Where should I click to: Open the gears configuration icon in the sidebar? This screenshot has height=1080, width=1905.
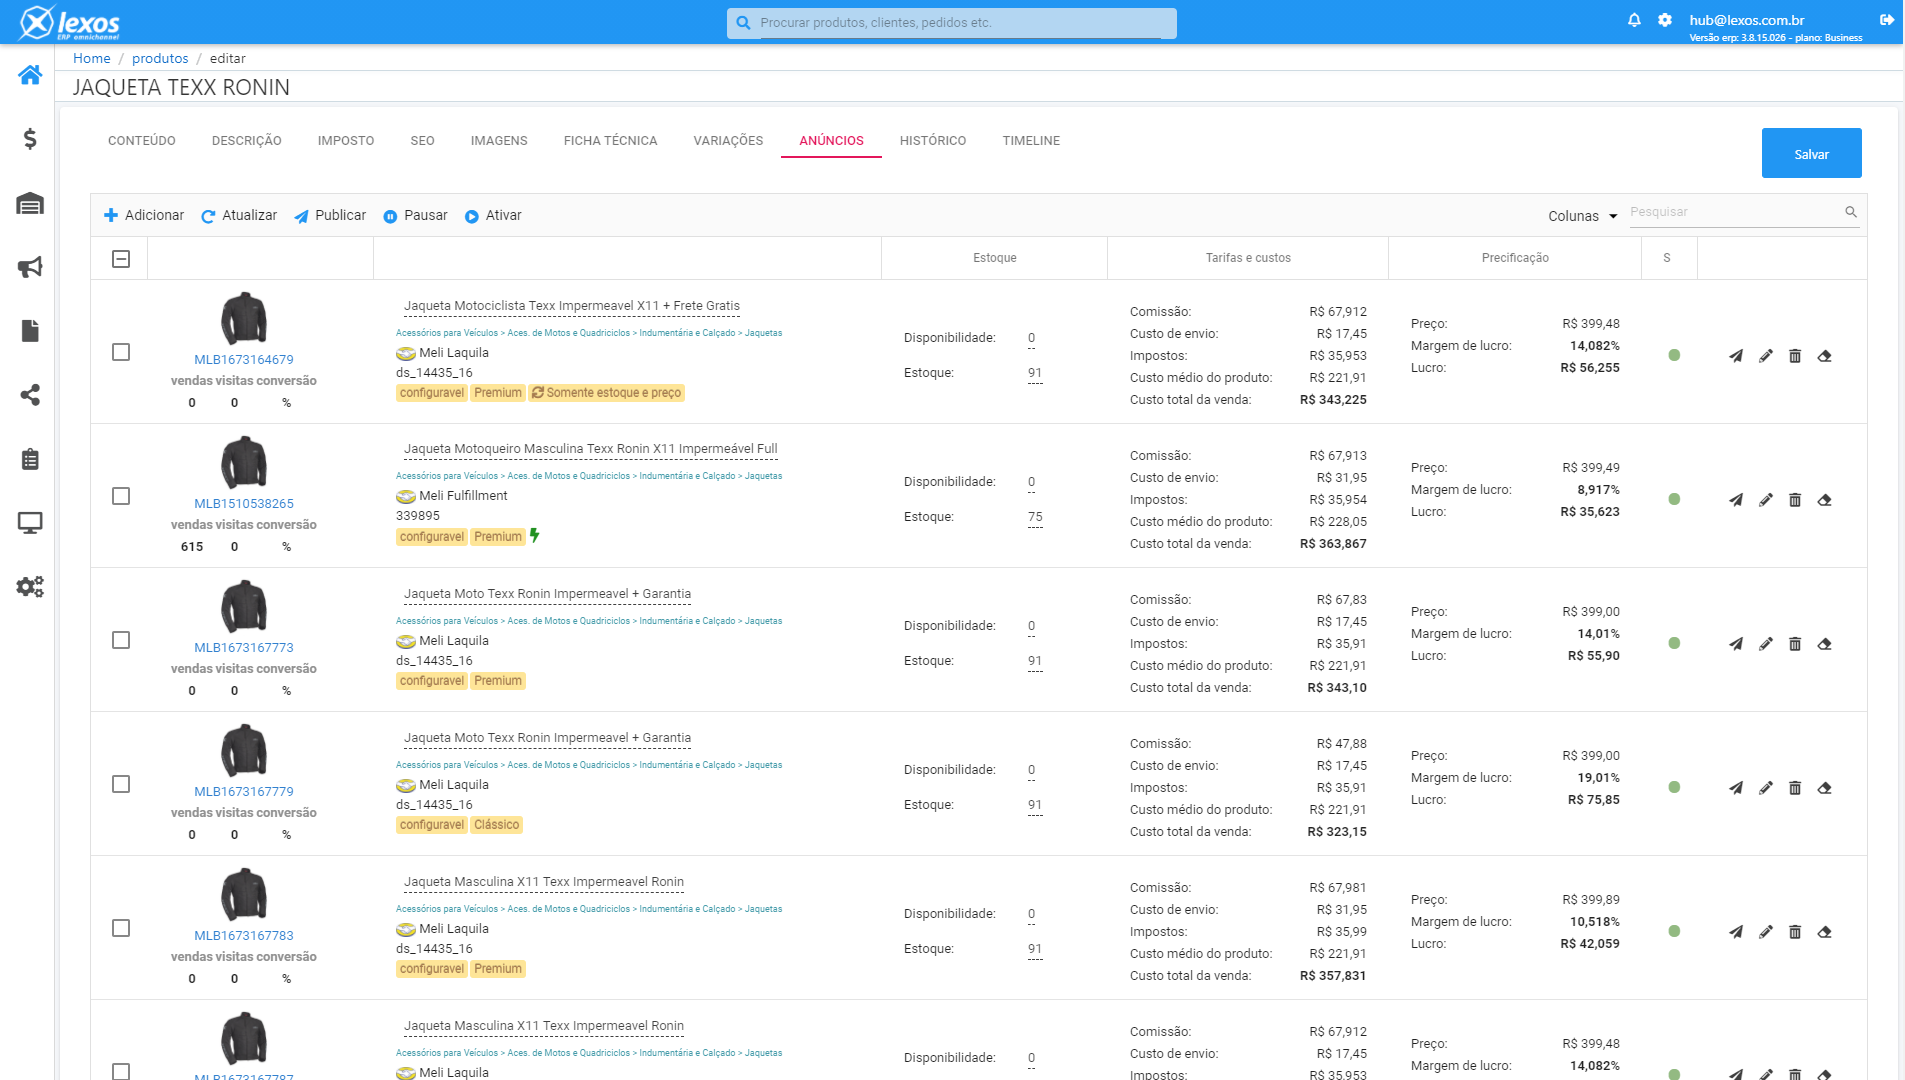tap(30, 587)
